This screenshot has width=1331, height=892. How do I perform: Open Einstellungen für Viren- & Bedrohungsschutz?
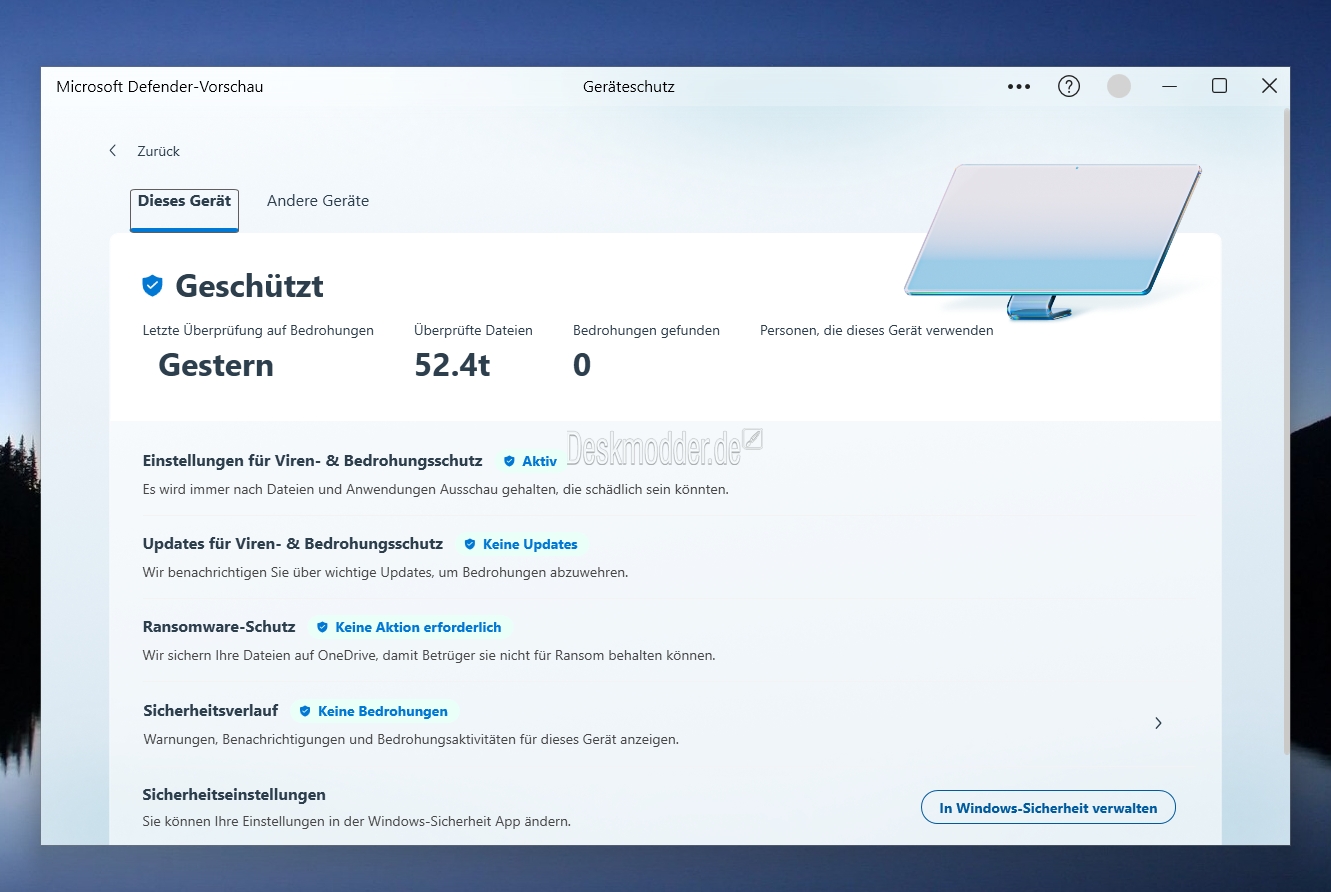(313, 461)
